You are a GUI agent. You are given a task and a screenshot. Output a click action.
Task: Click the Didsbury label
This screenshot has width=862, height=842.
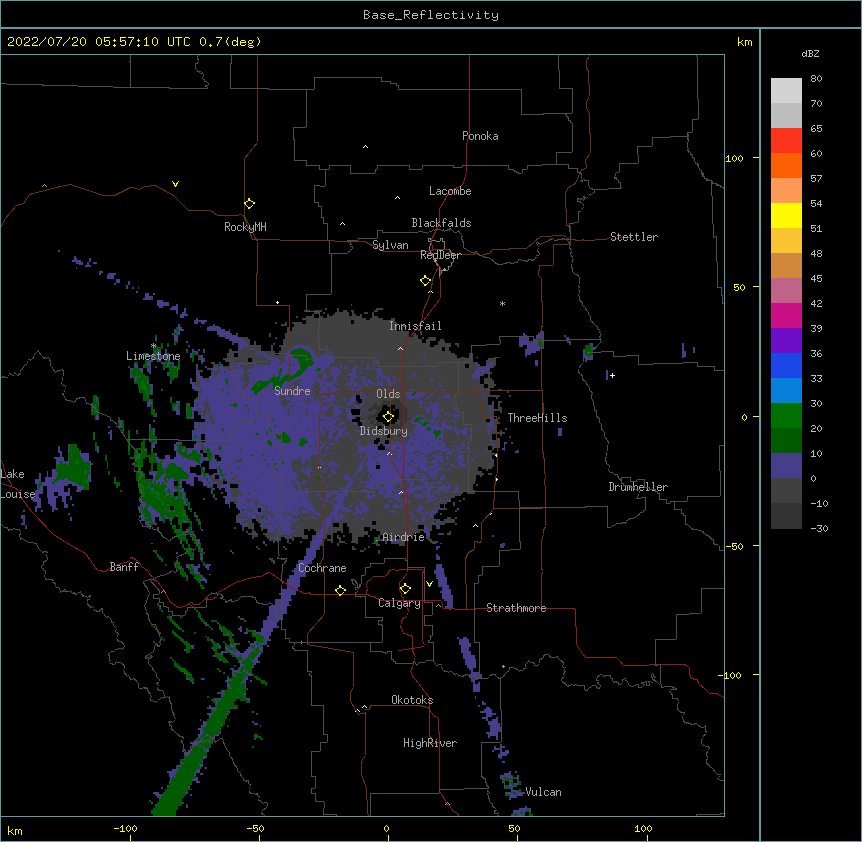384,431
